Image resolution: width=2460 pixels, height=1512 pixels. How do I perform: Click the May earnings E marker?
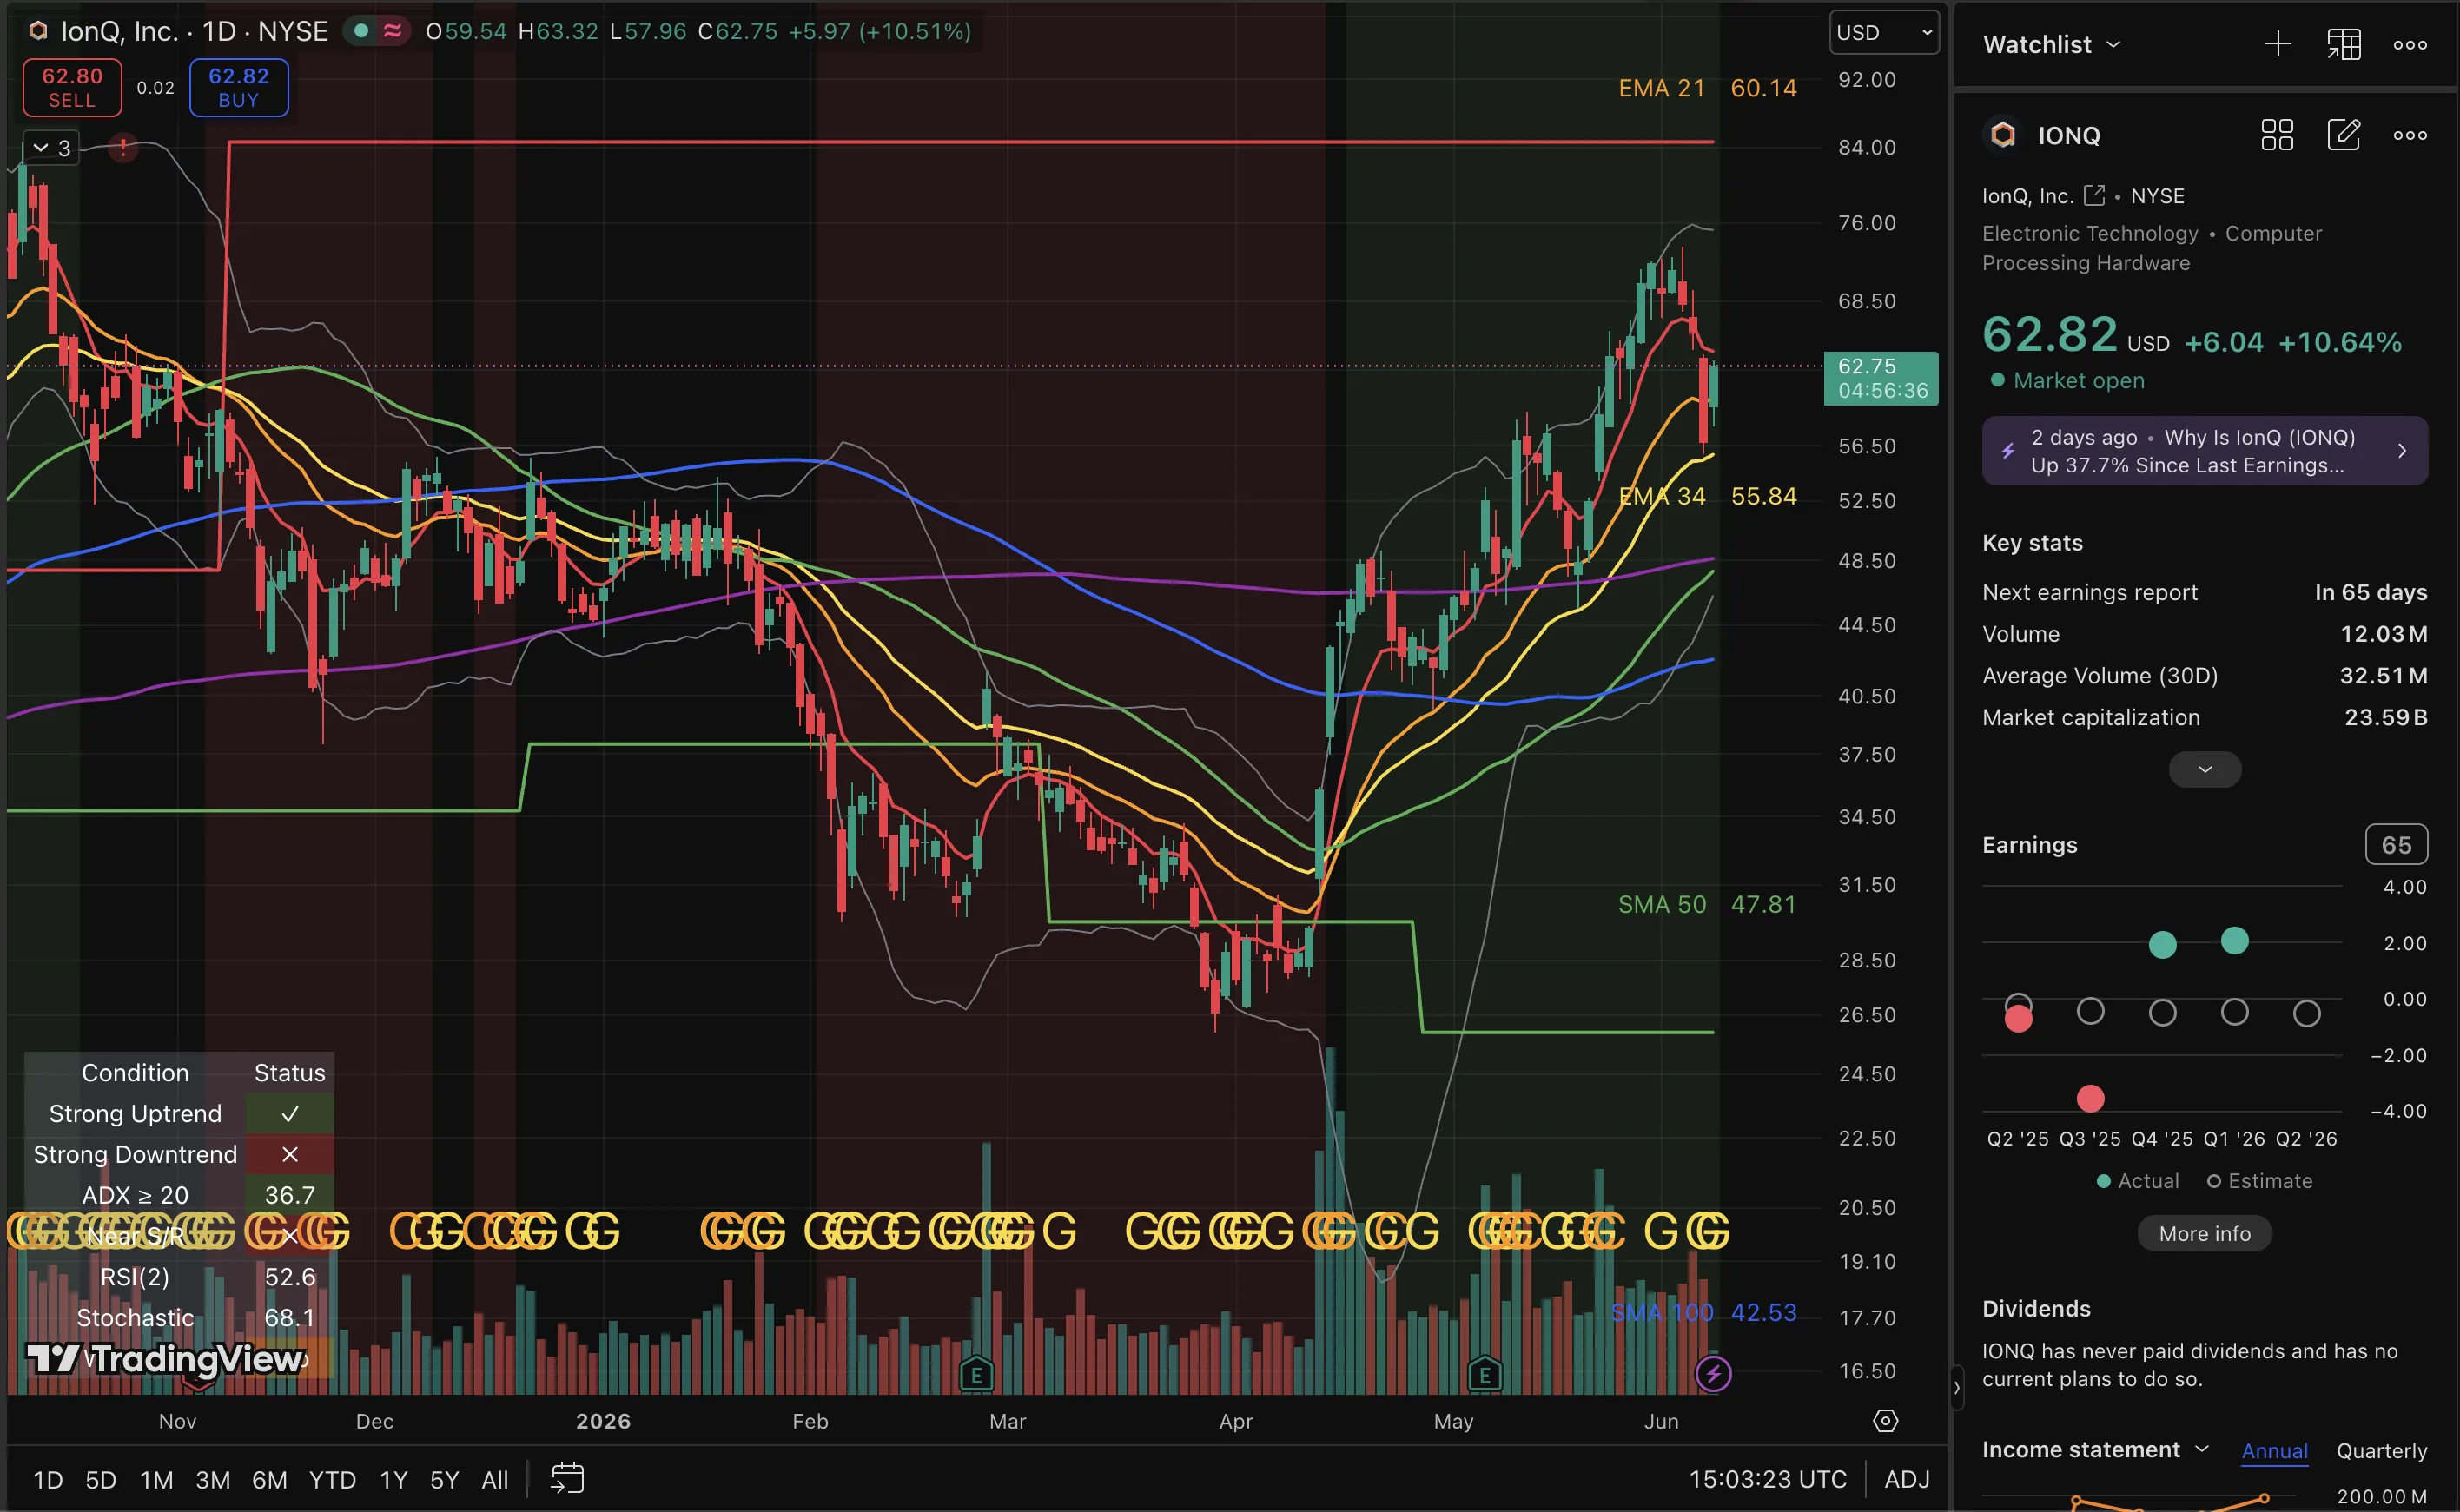coord(1484,1375)
